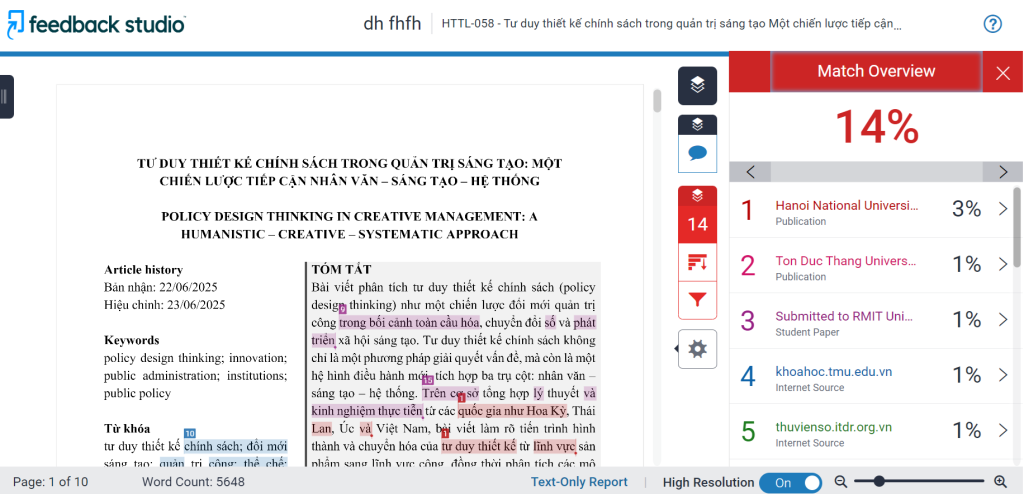Go to next match arrow
Image resolution: width=1024 pixels, height=494 pixels.
click(1003, 172)
